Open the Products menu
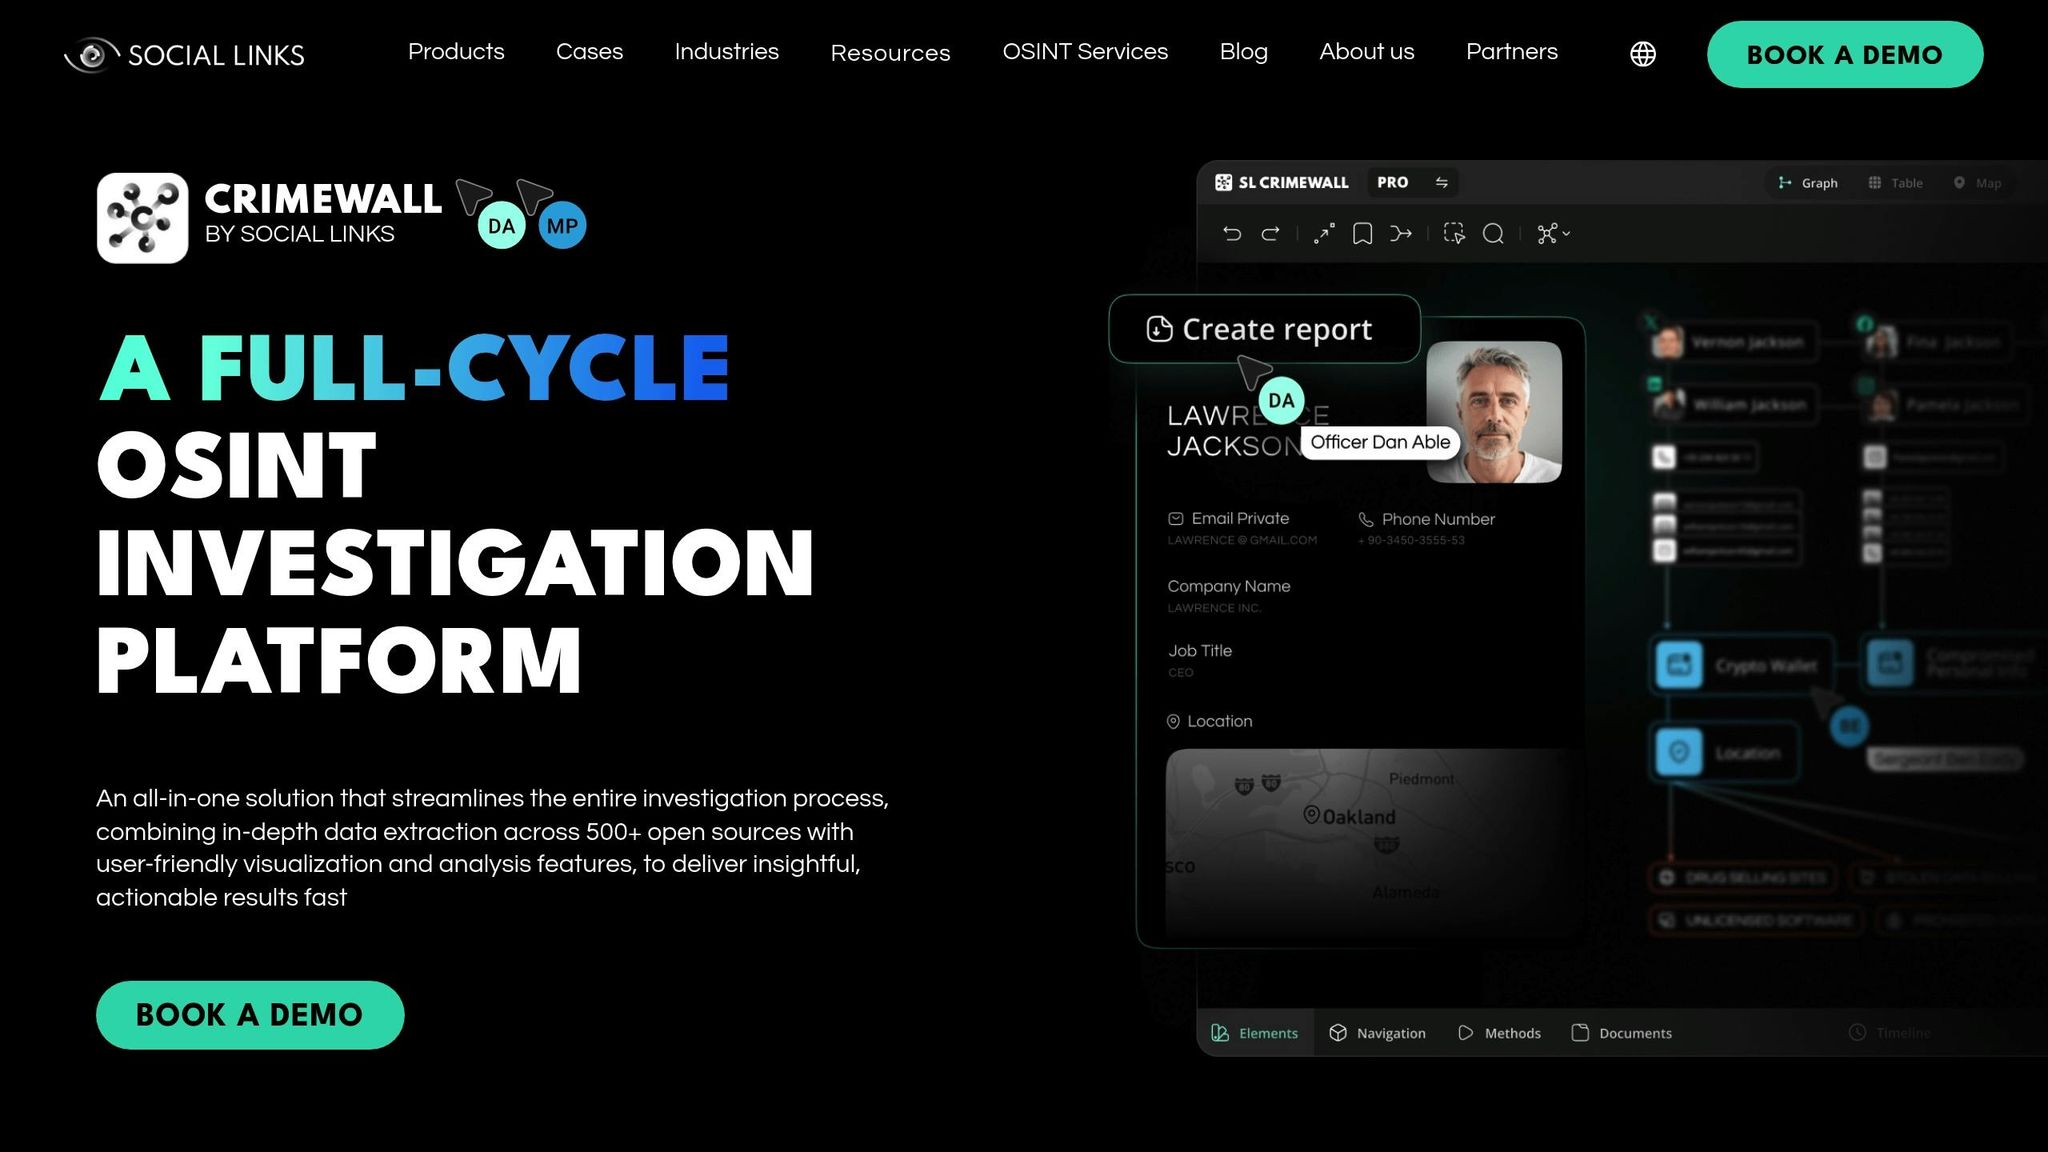 (x=456, y=52)
